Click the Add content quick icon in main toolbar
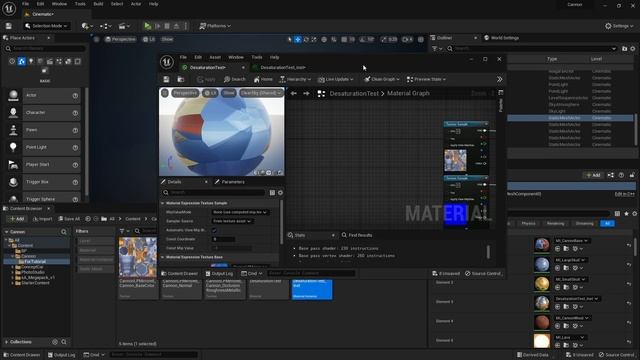 pos(86,26)
